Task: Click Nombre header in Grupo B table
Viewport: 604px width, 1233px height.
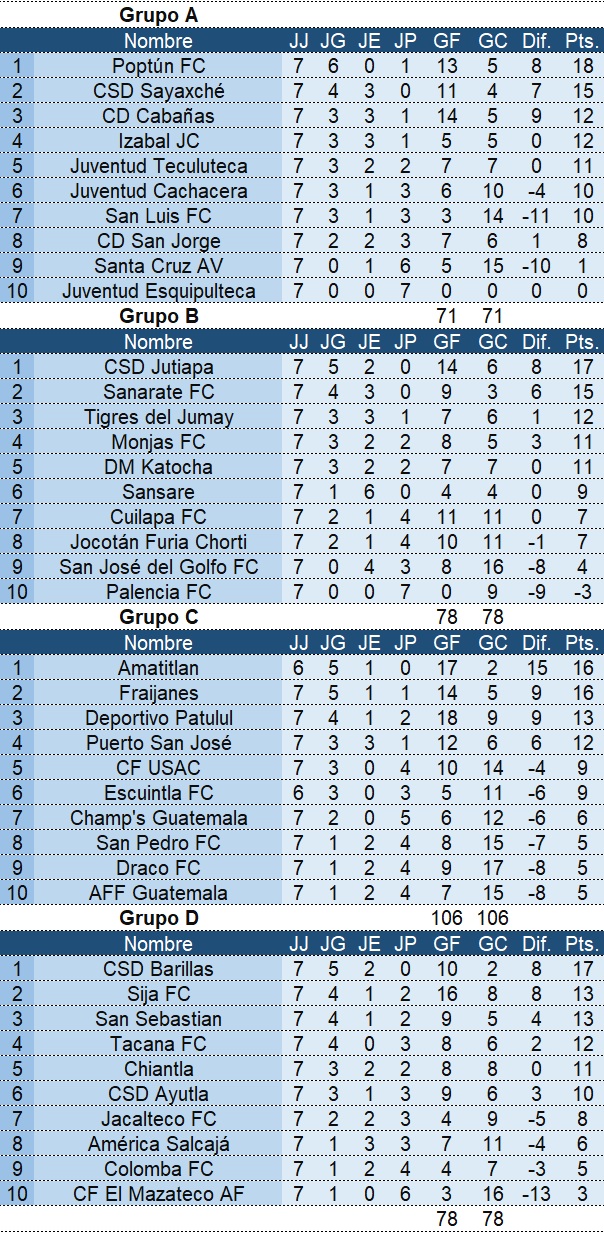Action: 158,342
